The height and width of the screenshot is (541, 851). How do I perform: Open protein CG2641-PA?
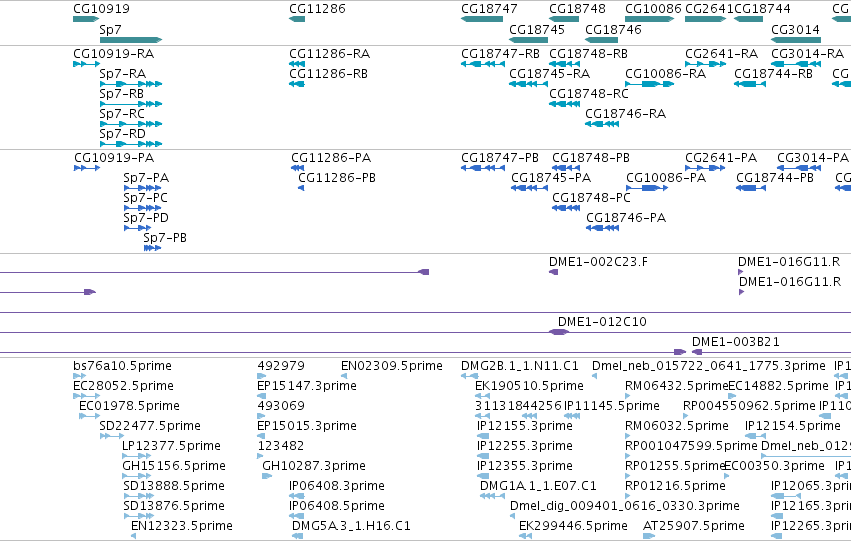pos(721,158)
